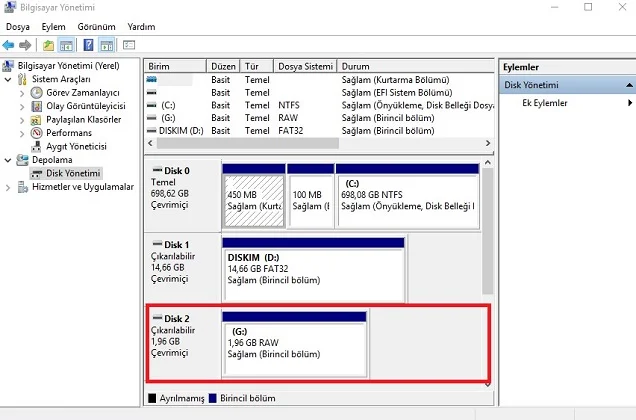Select the EFI Sistem Bölümü volume row
This screenshot has width=636, height=420.
[x=319, y=93]
